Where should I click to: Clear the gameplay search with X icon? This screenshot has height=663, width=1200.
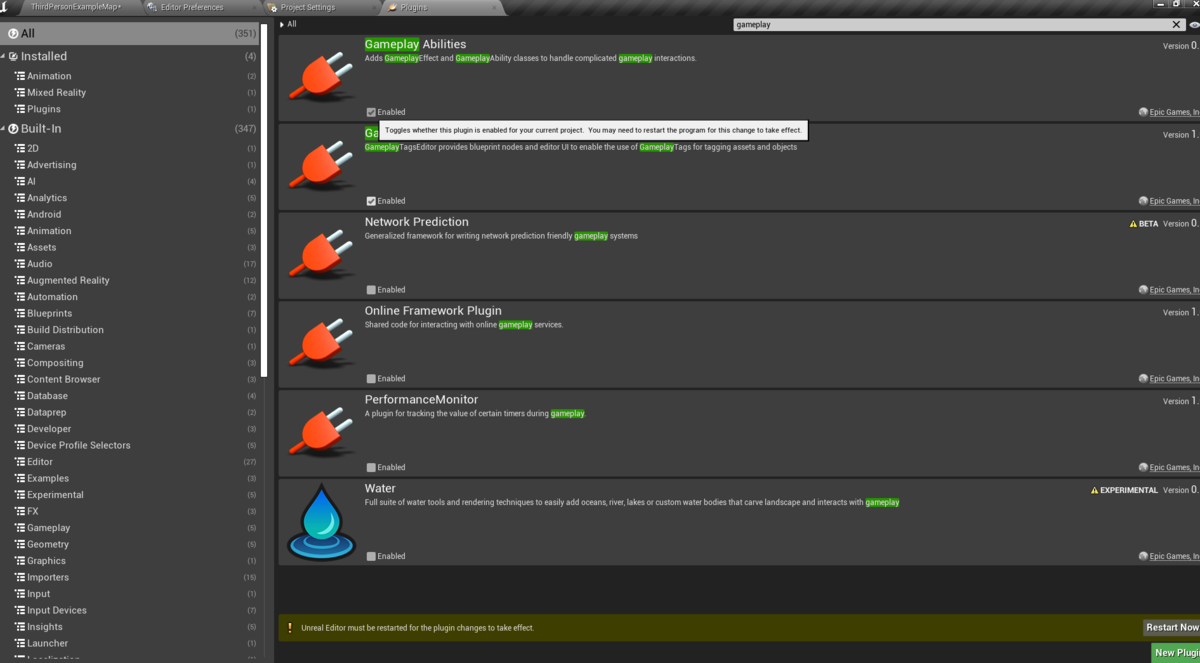1176,25
